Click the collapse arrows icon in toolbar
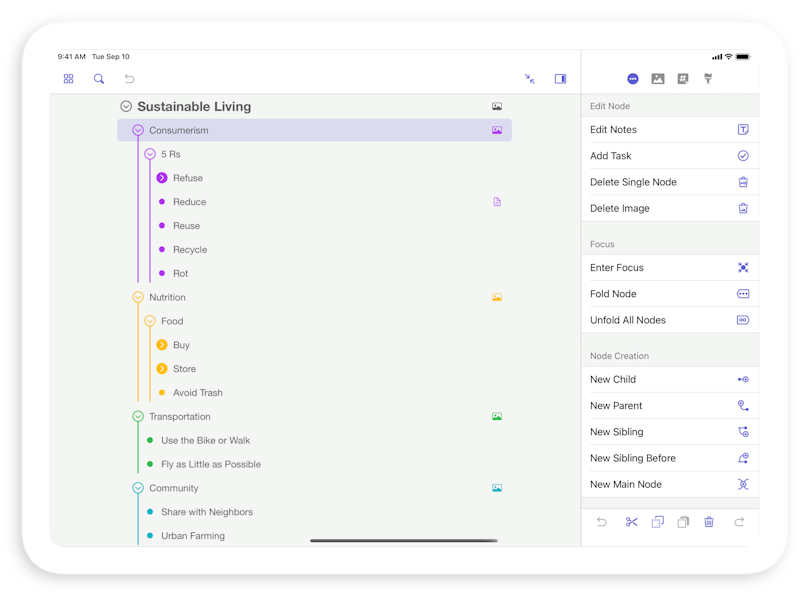The image size is (800, 596). coord(530,79)
